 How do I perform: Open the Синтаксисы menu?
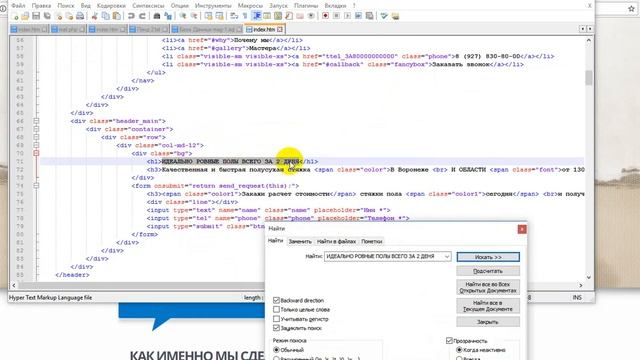(x=148, y=6)
